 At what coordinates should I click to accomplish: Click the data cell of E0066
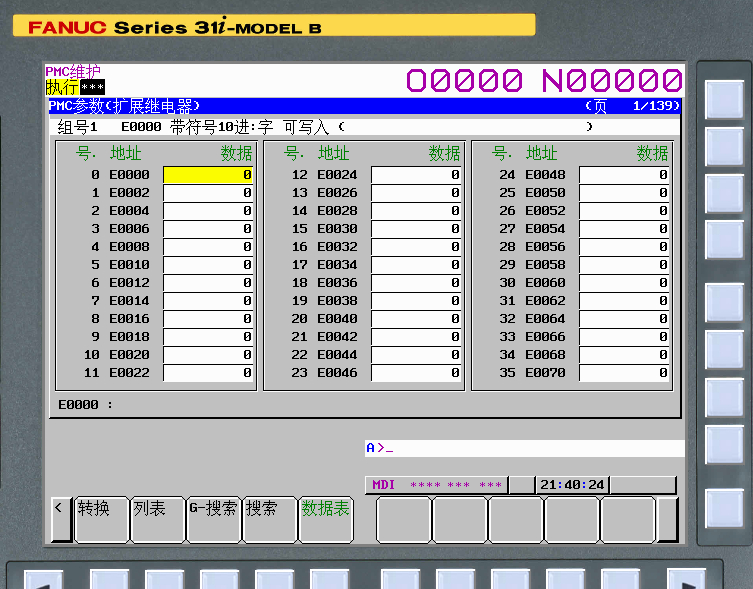point(624,337)
